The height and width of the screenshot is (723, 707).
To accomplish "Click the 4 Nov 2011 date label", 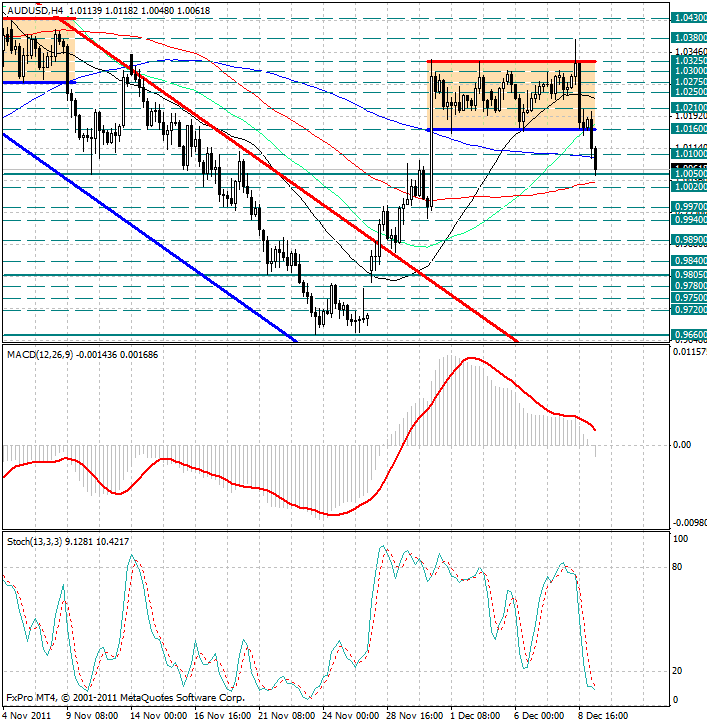I will click(27, 716).
